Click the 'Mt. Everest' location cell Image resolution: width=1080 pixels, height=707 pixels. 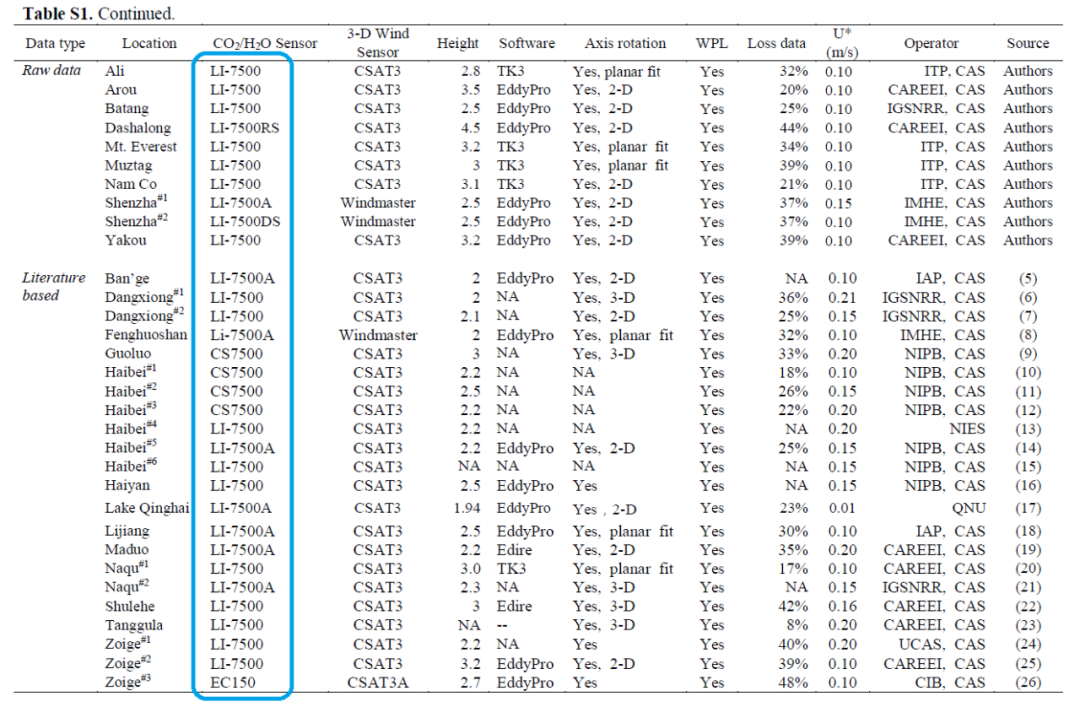[141, 147]
